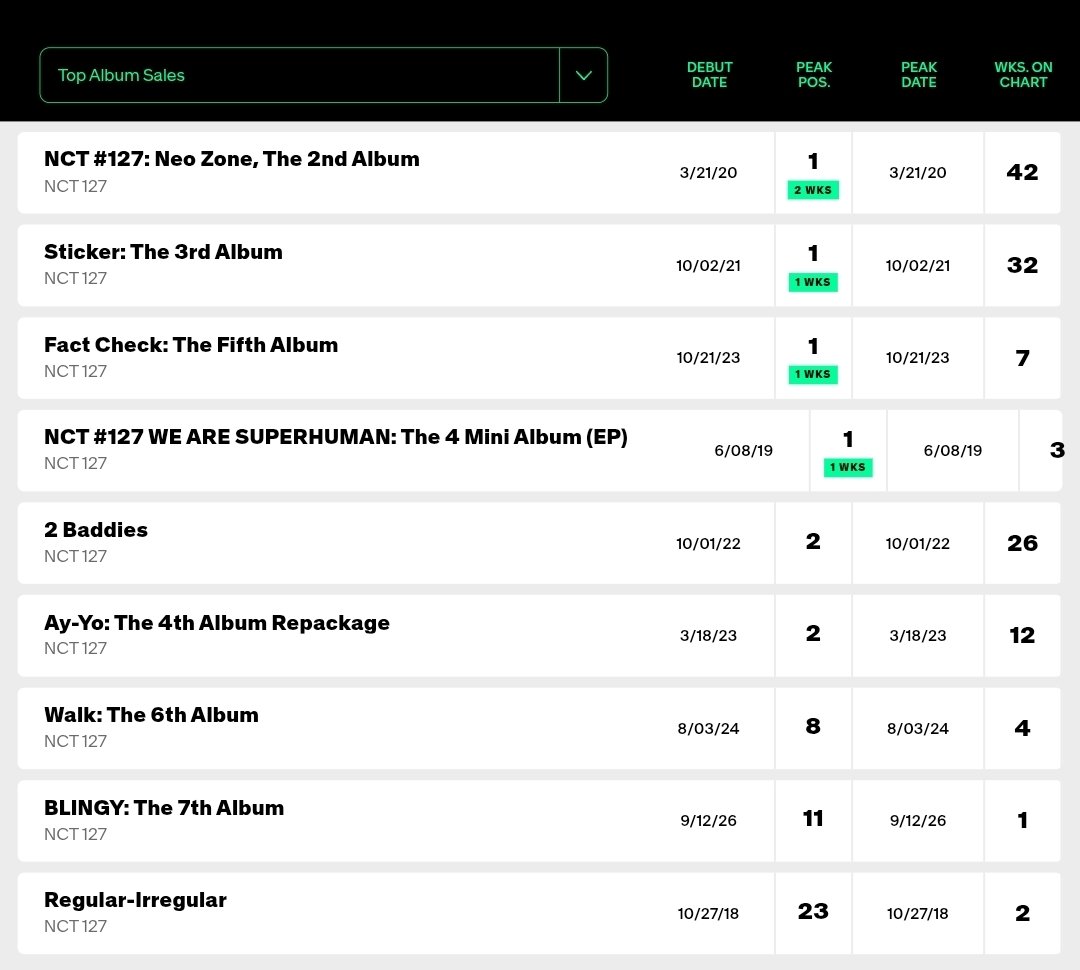
Task: Click peak date 3/21/20 for Neo Zone
Action: click(x=917, y=173)
